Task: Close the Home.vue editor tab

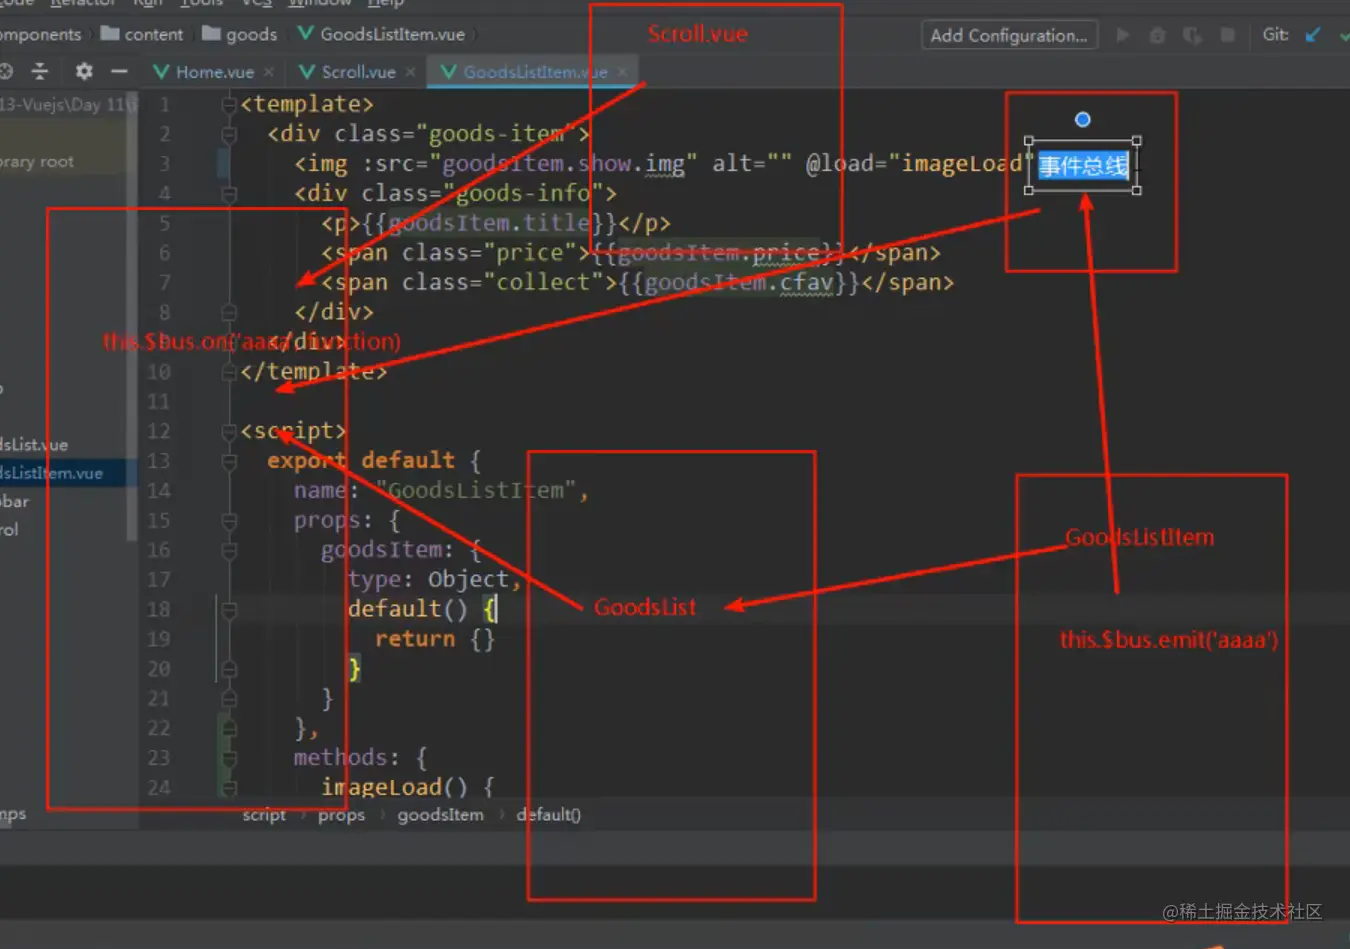Action: point(269,72)
